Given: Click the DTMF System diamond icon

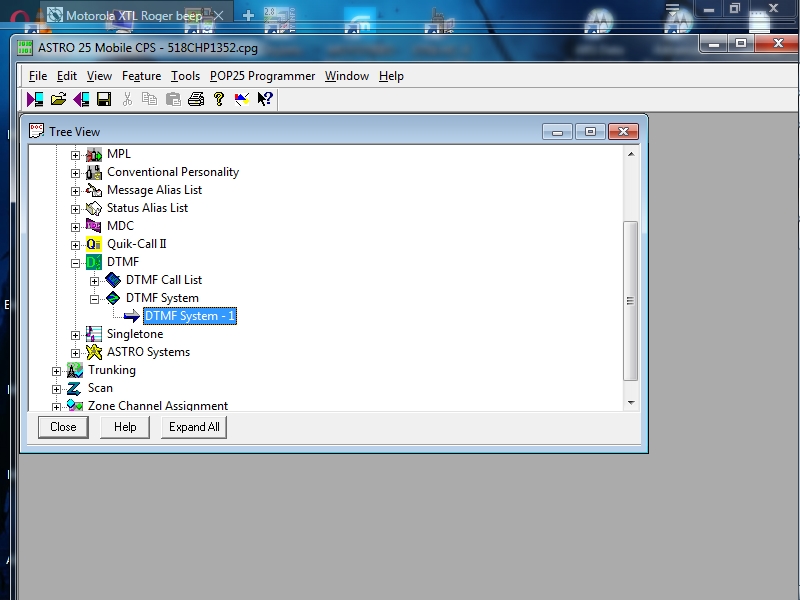Looking at the screenshot, I should [113, 298].
